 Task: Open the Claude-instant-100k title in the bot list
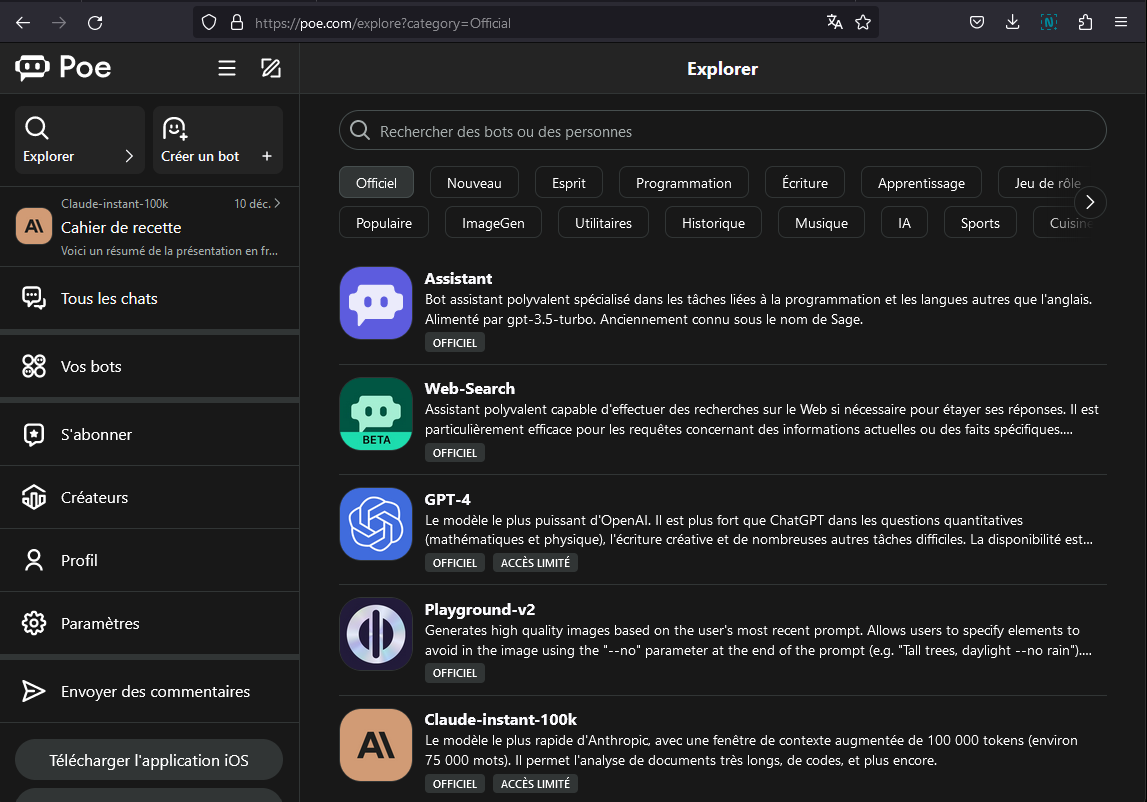500,719
